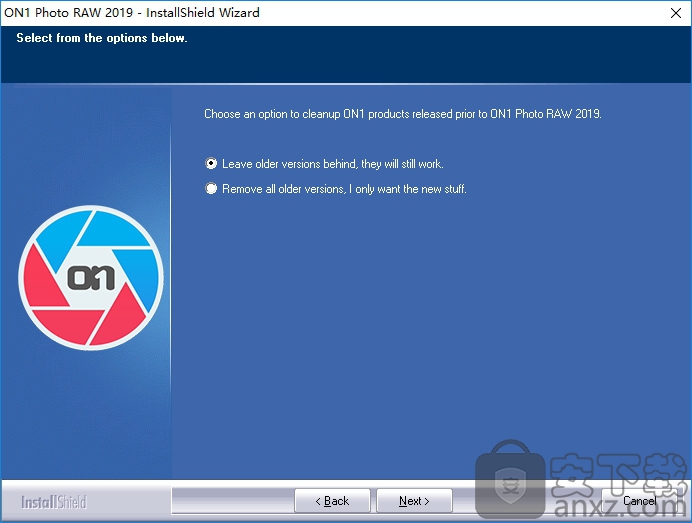Proceed with the Next button

414,501
